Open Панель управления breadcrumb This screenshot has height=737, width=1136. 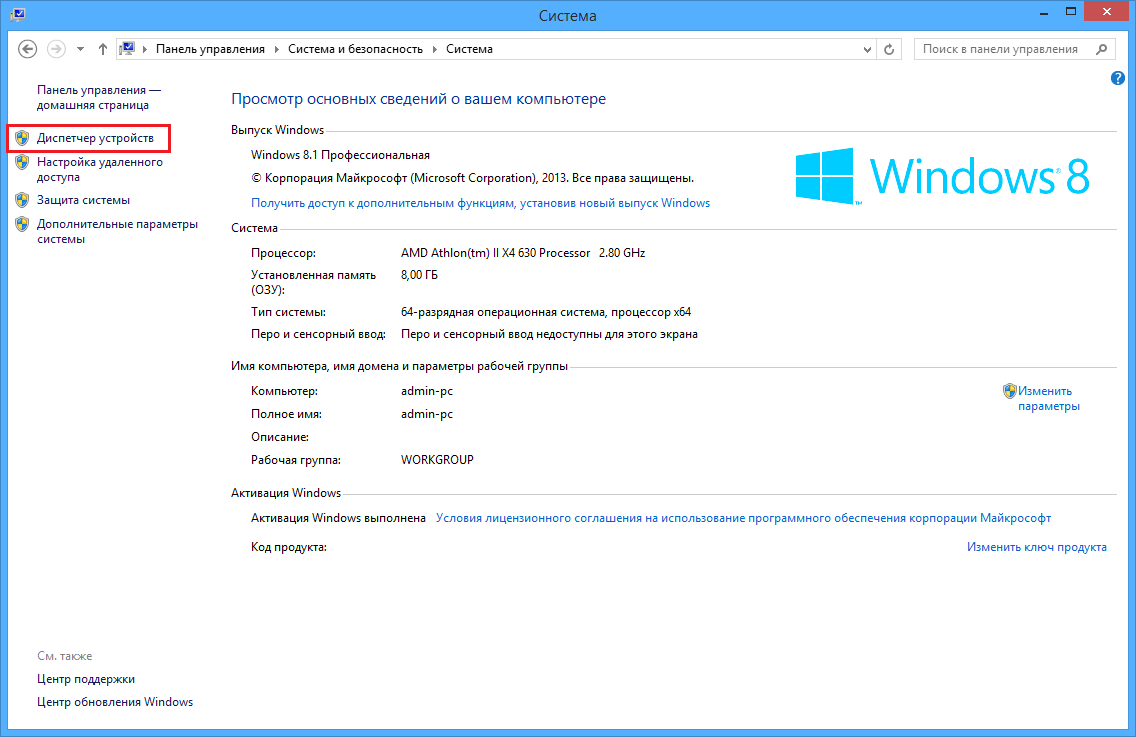[210, 49]
